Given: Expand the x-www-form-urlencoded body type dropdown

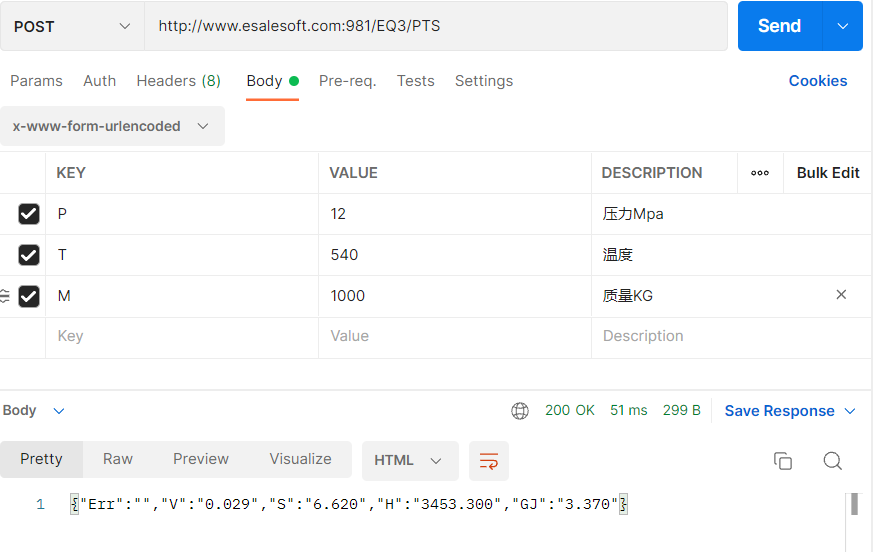Looking at the screenshot, I should tap(111, 127).
